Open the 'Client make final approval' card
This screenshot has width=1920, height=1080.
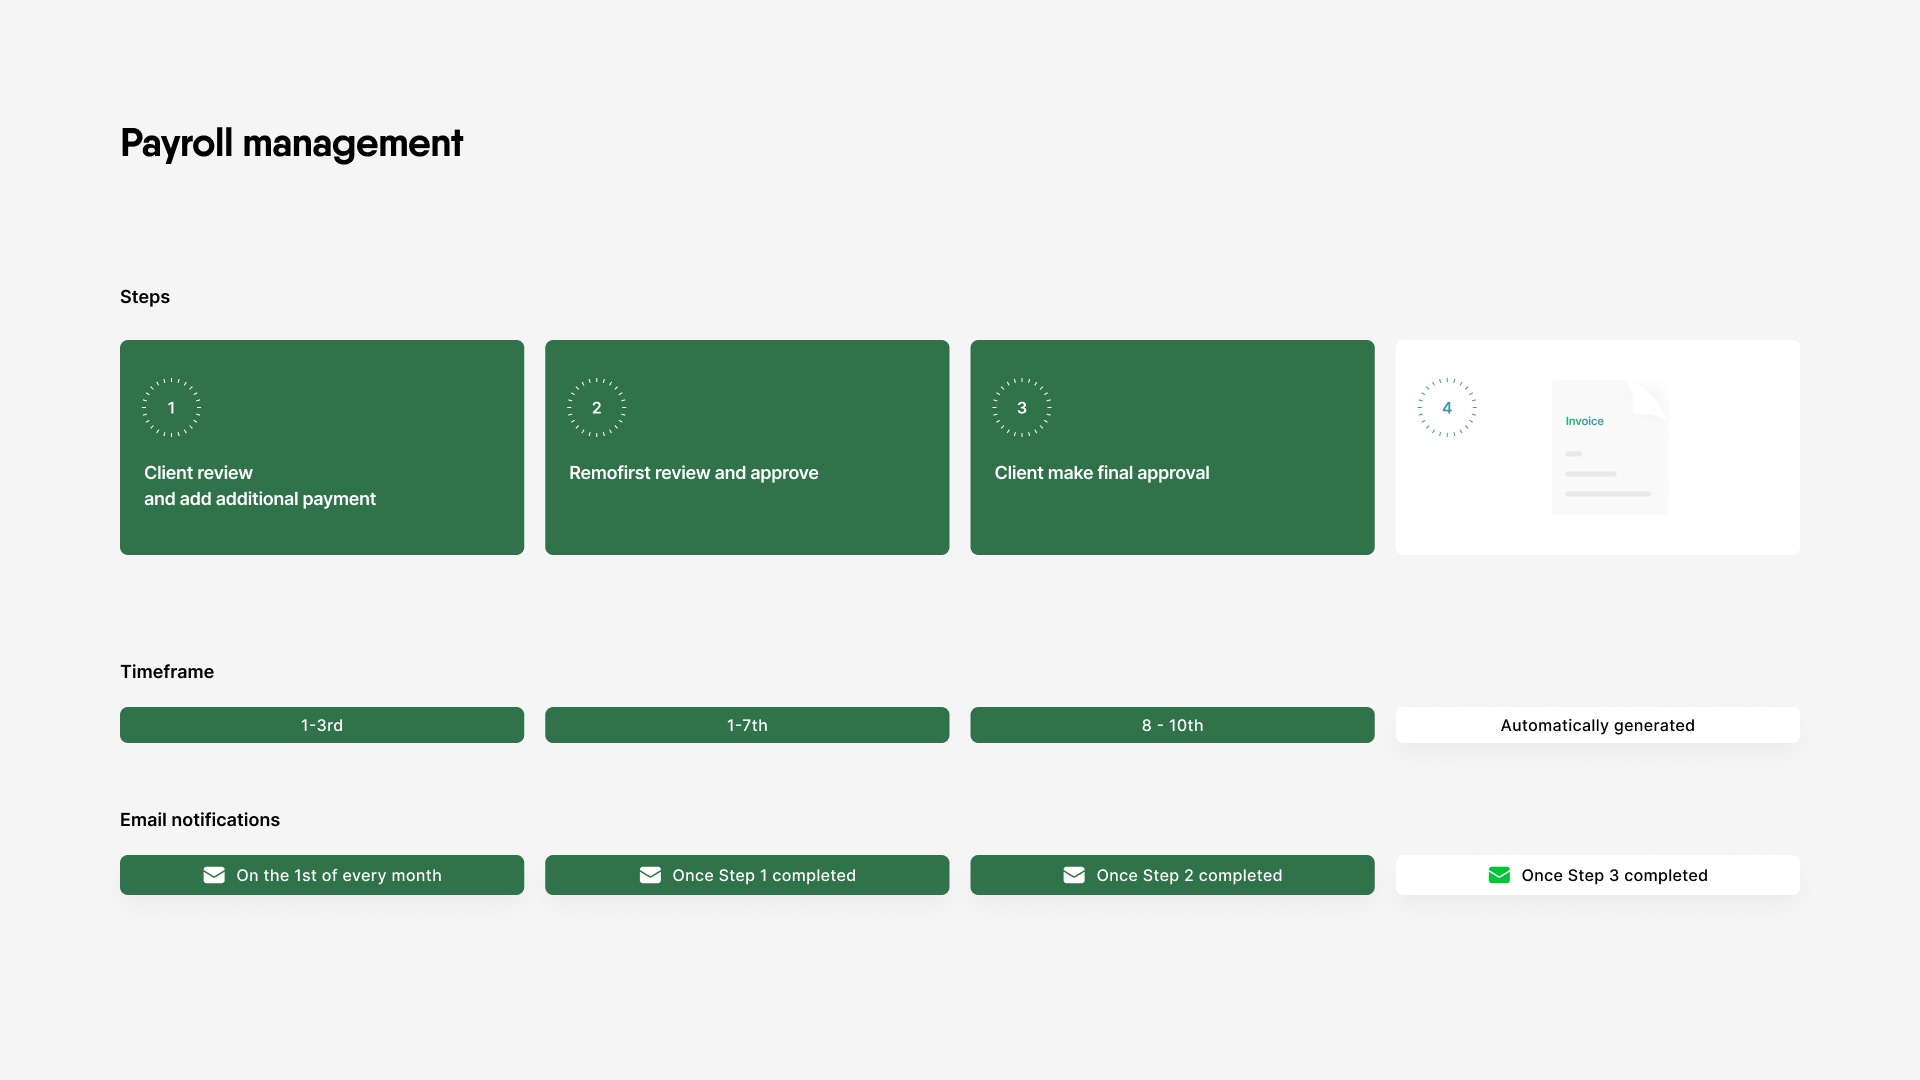1172,447
